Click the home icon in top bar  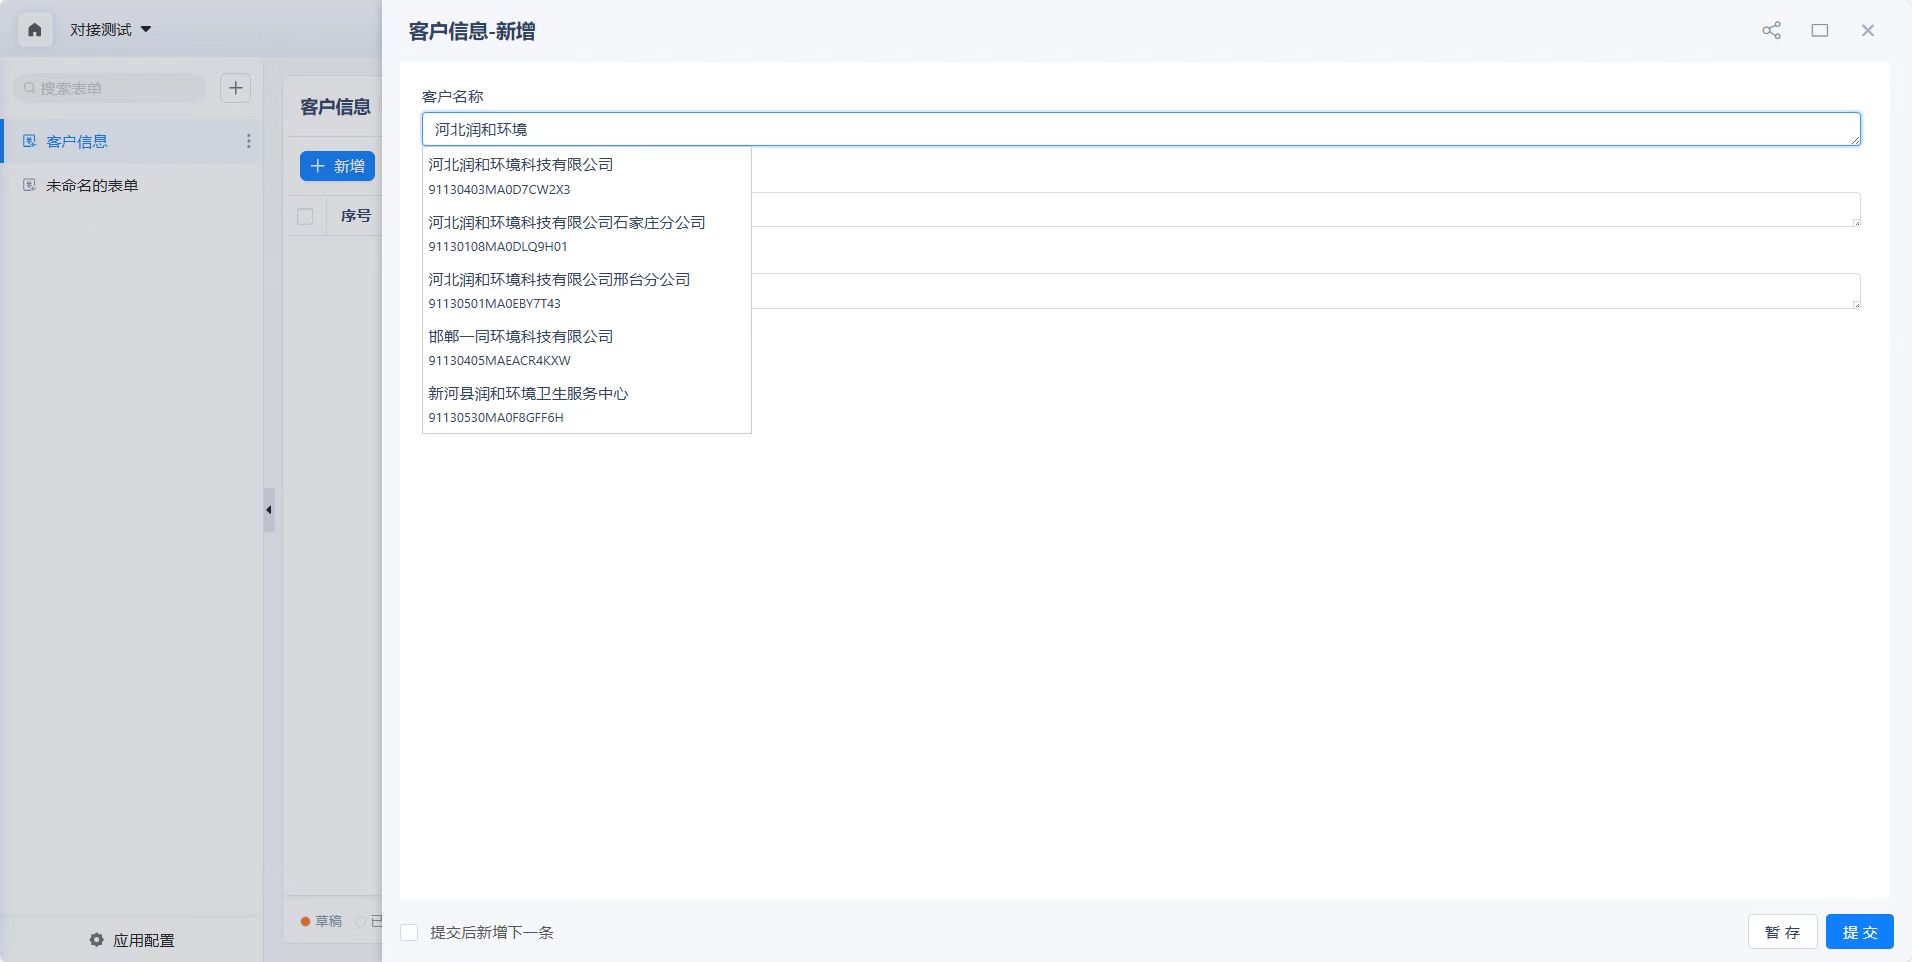[35, 30]
